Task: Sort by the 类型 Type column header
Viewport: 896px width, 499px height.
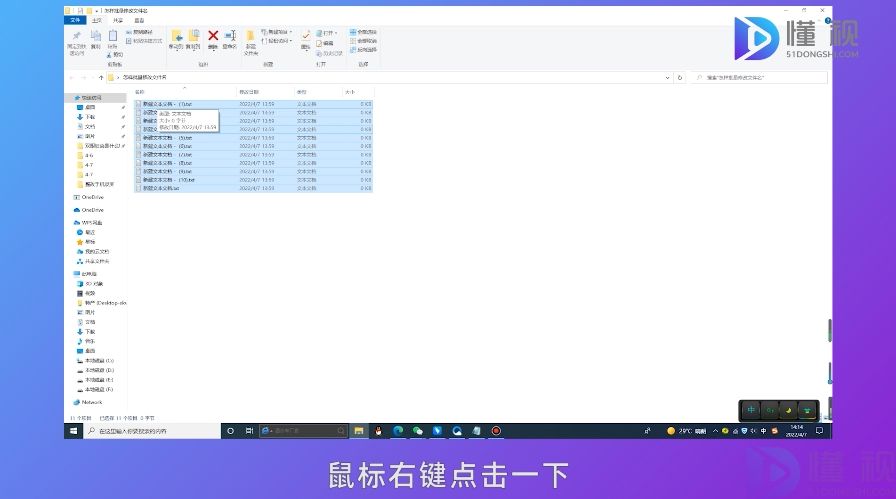Action: coord(302,92)
